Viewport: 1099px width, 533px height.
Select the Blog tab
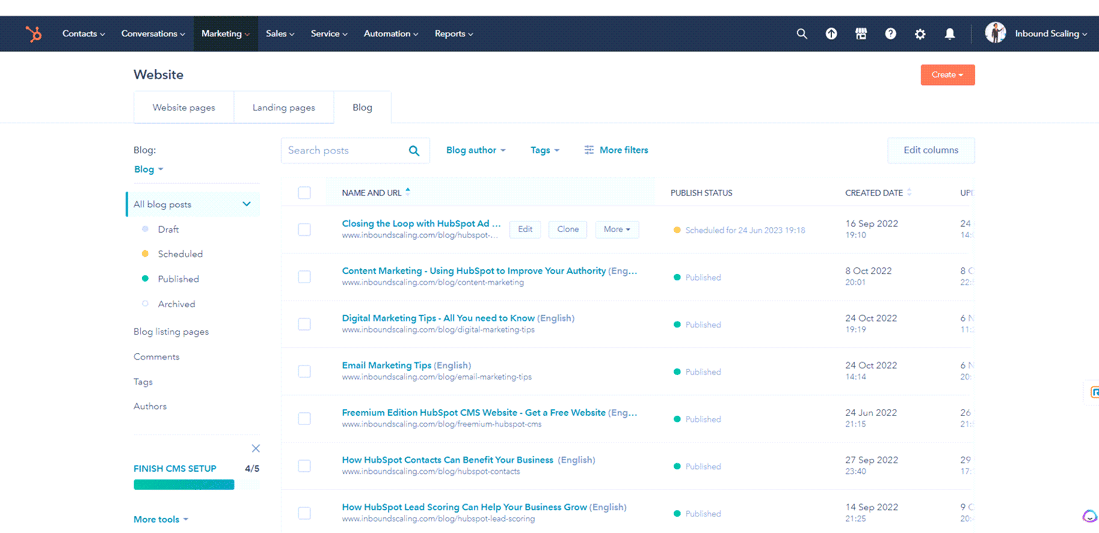coord(362,108)
